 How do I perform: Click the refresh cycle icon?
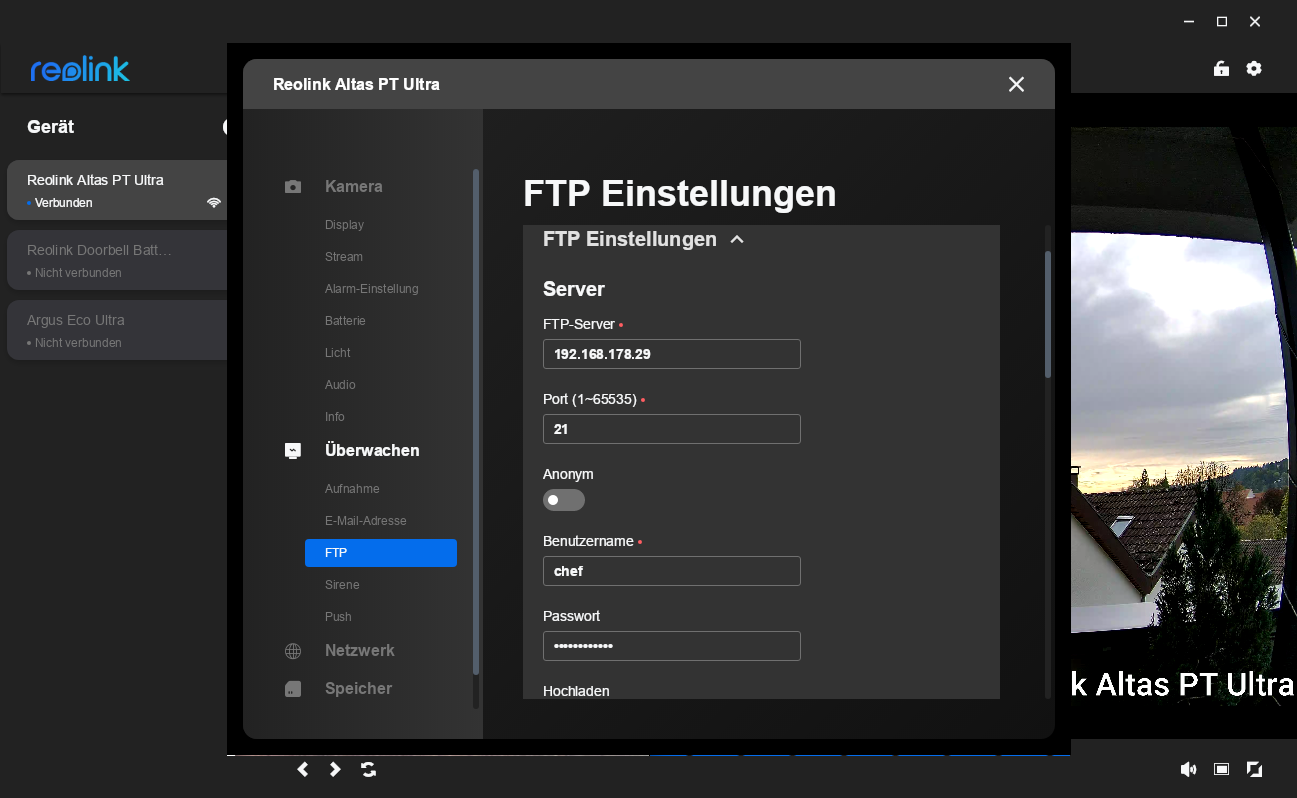(369, 769)
